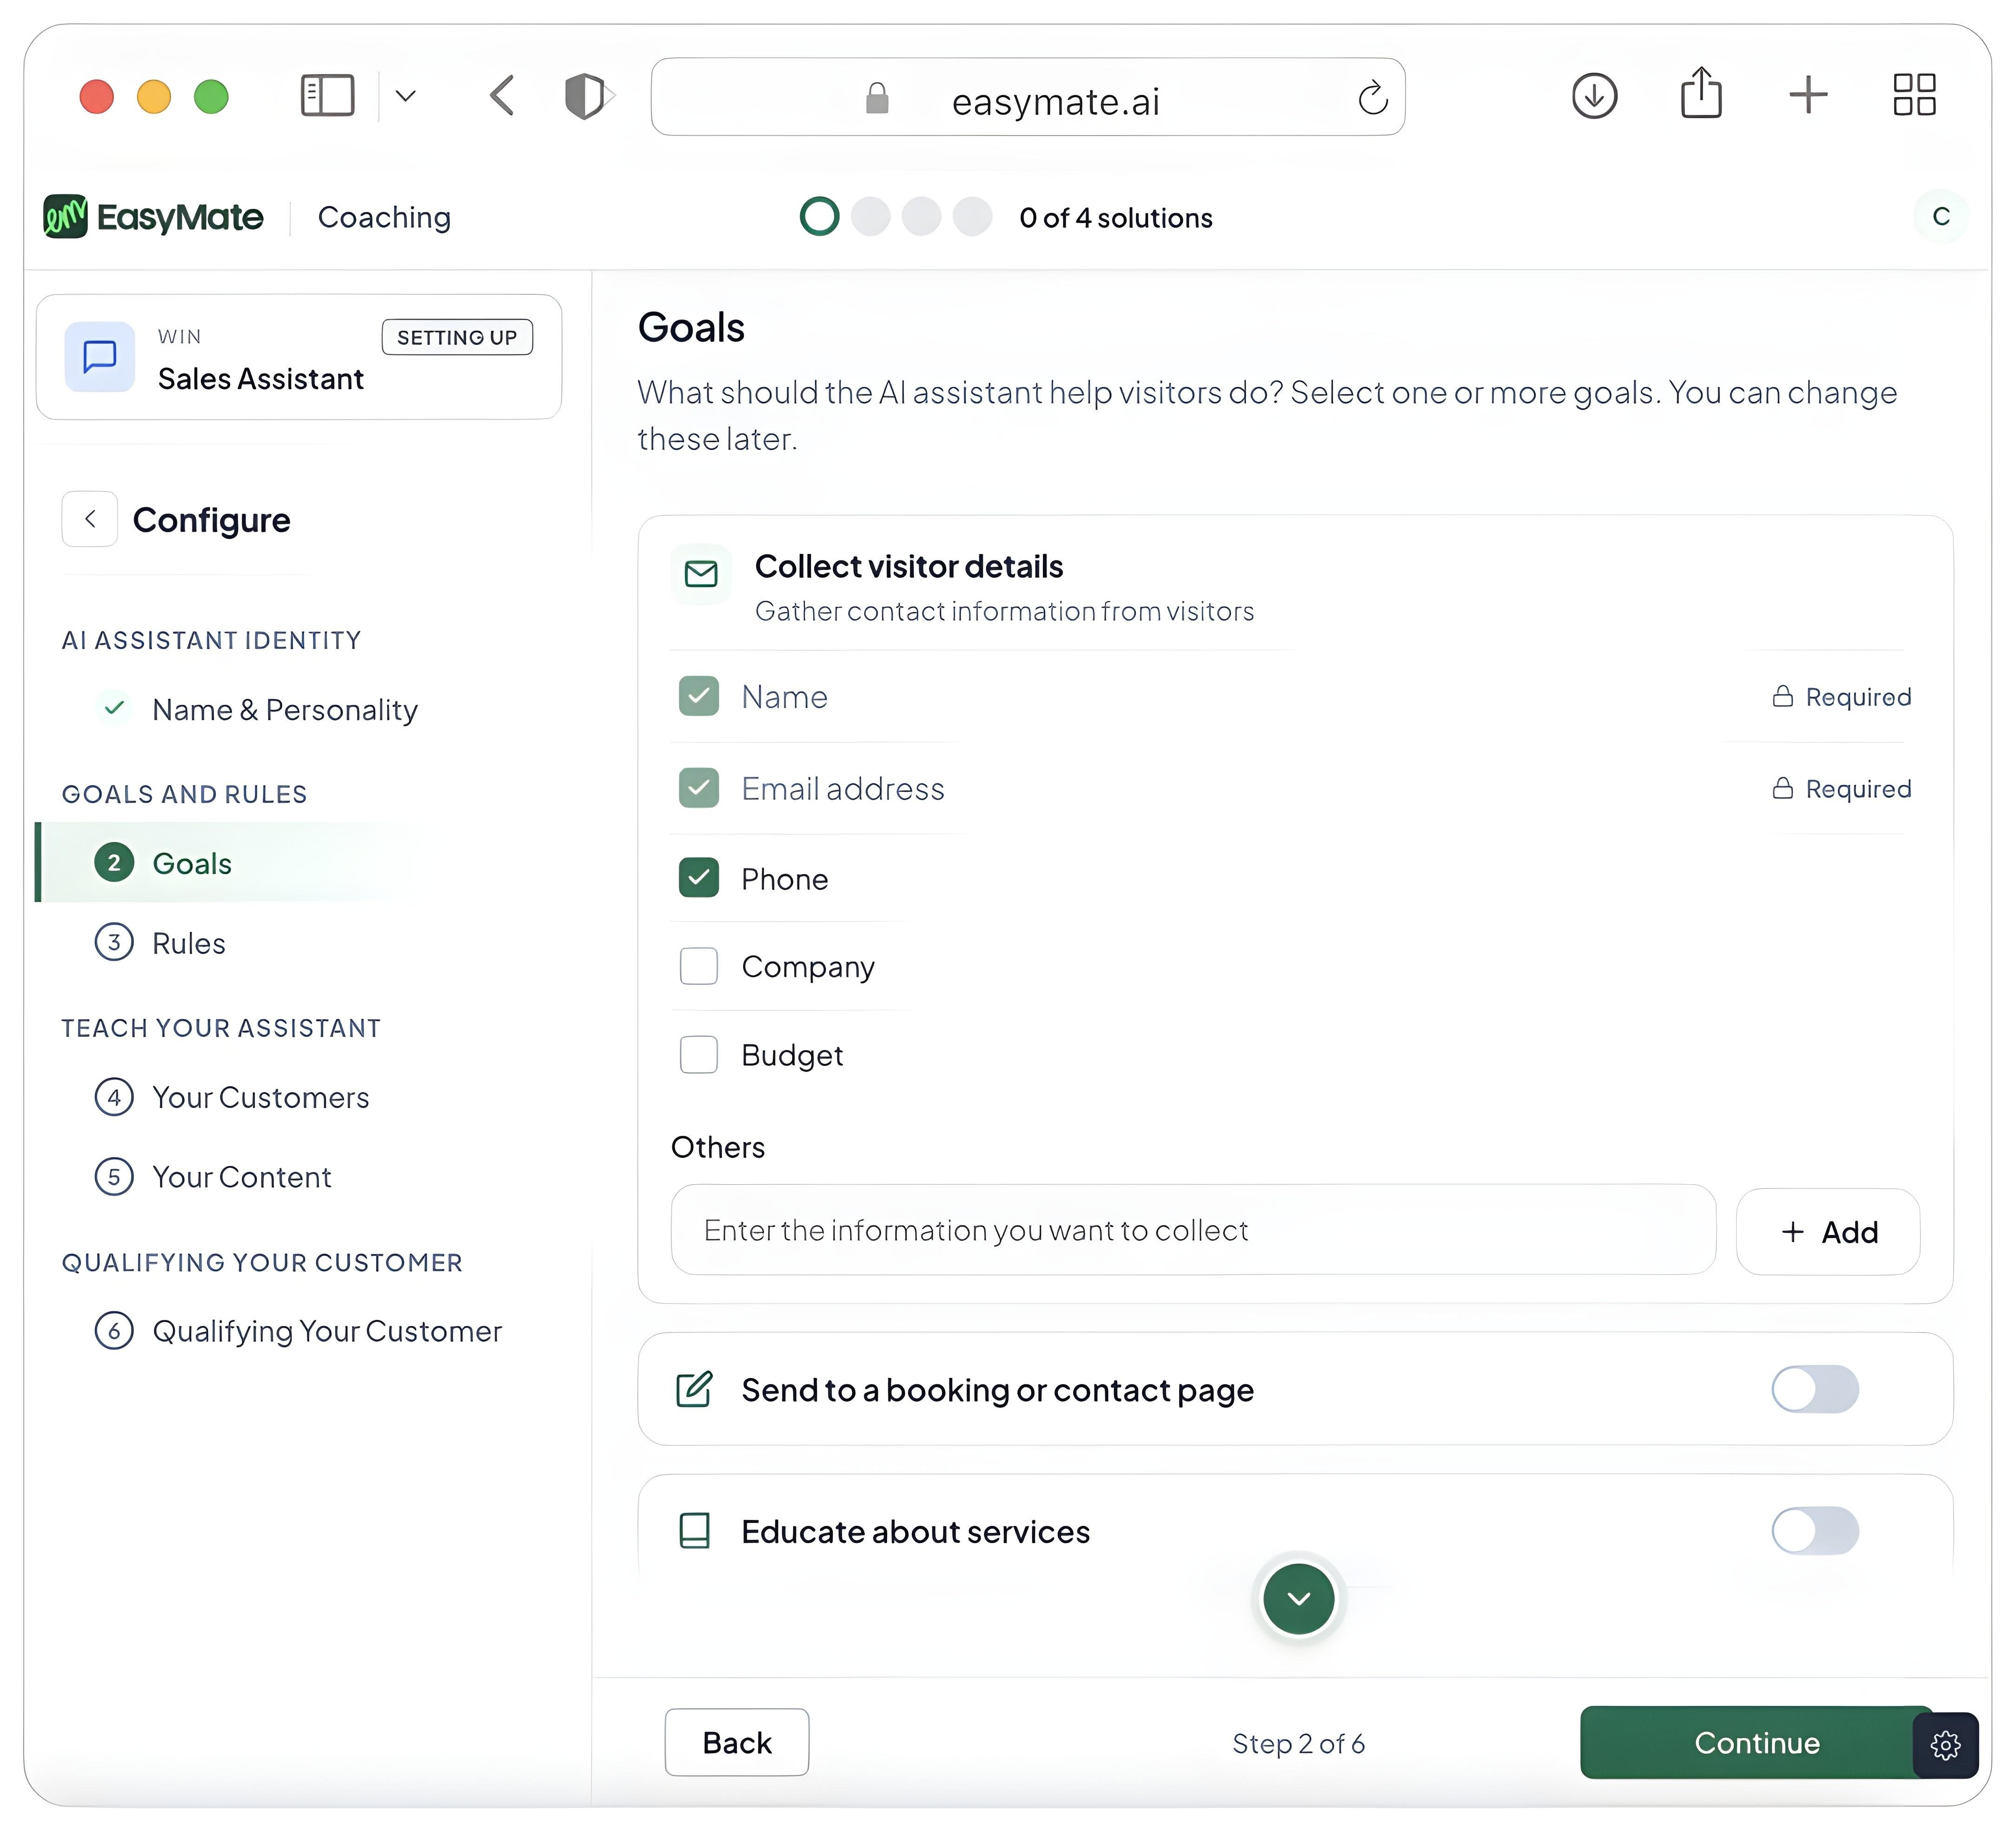Open the Coaching workspace label
Image resolution: width=2016 pixels, height=1830 pixels.
pos(384,217)
